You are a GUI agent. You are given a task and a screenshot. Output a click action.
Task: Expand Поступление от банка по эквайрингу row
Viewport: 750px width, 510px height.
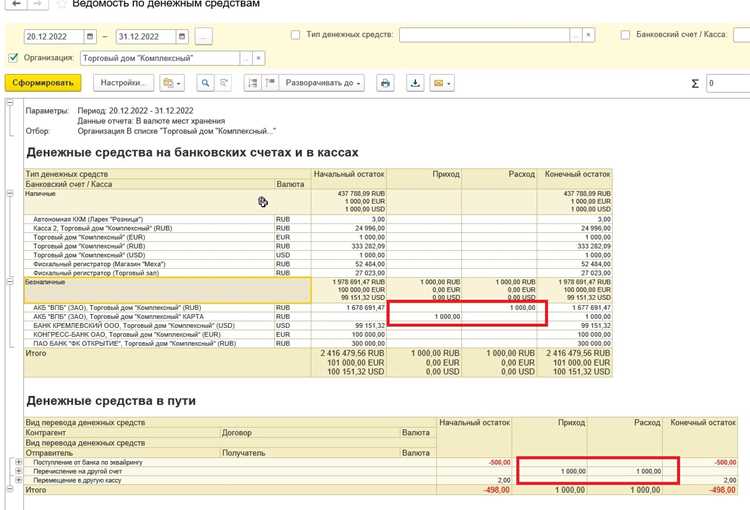[18, 462]
